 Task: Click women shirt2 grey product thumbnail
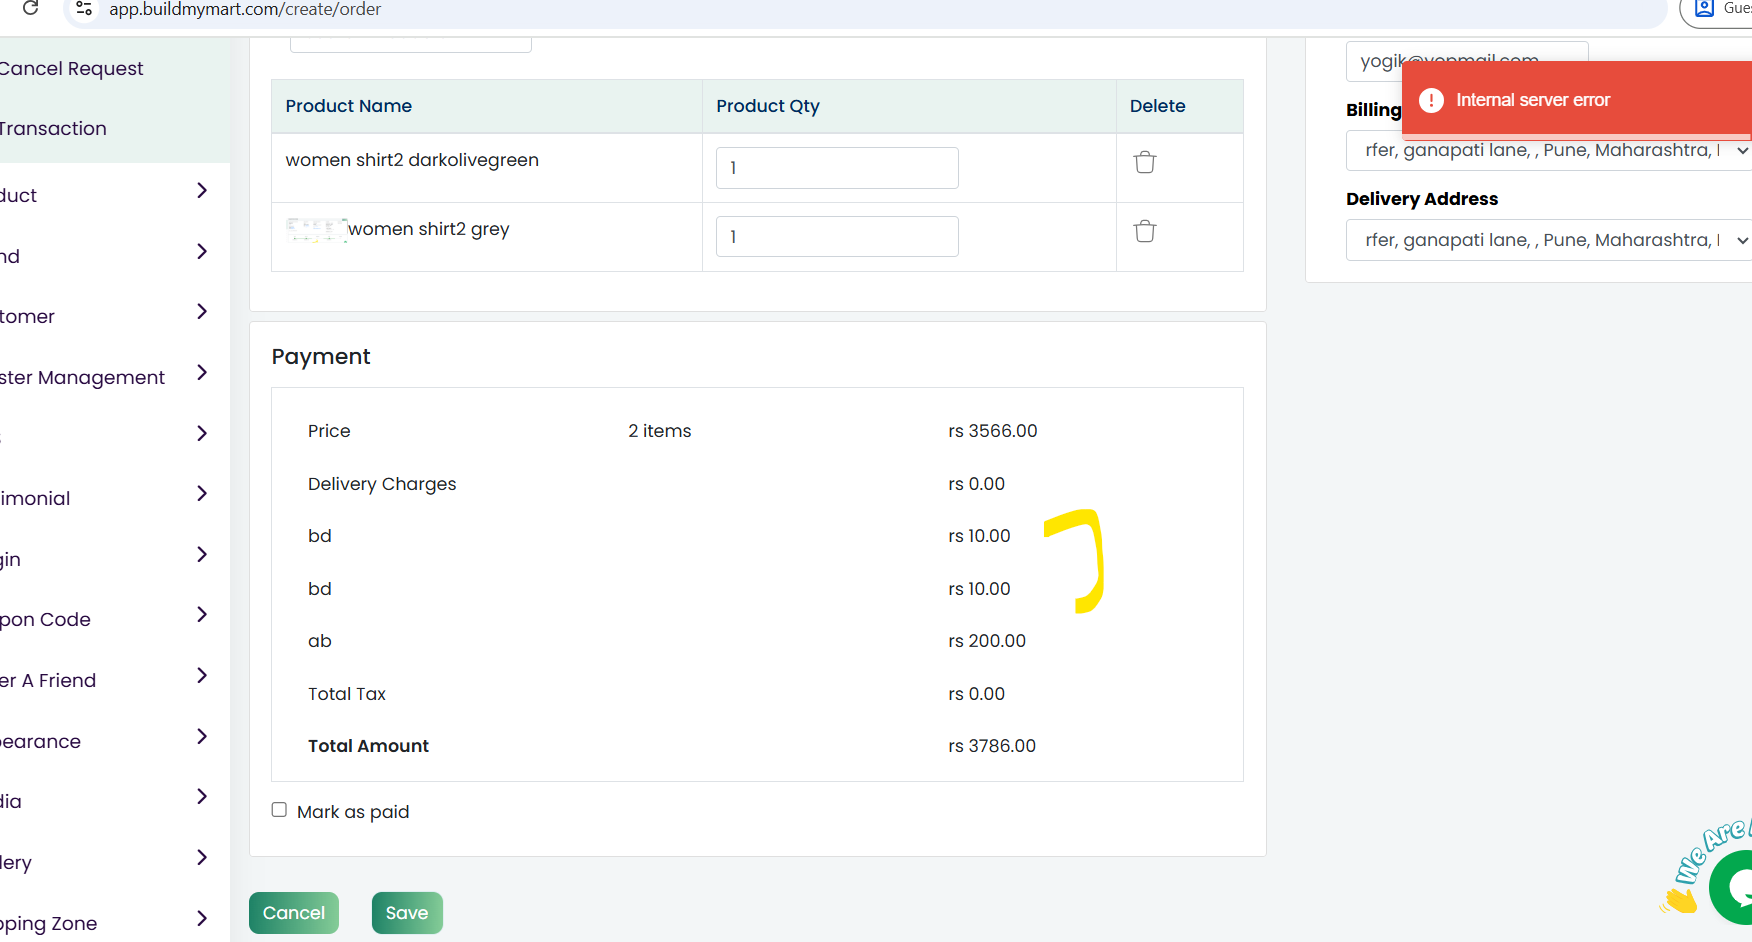click(x=316, y=231)
